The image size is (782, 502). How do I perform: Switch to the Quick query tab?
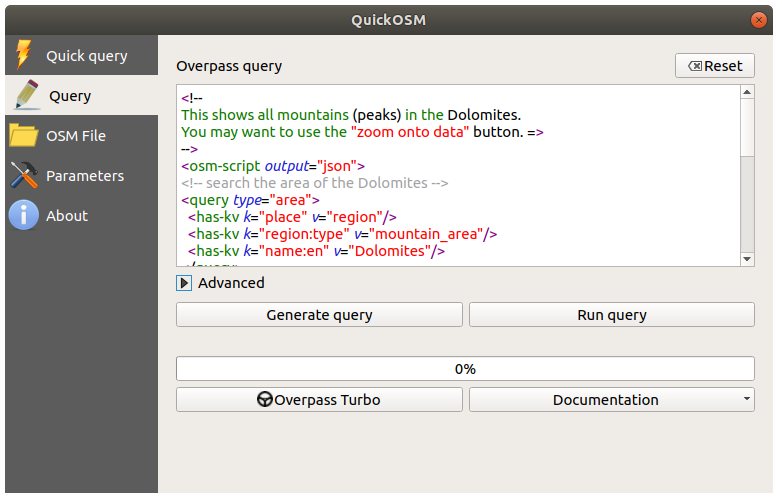(86, 56)
